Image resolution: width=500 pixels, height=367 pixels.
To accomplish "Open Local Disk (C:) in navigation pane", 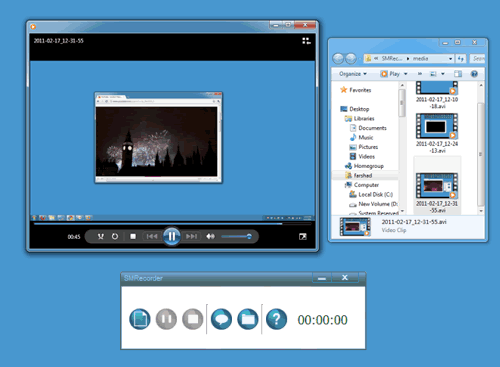I will pyautogui.click(x=371, y=194).
